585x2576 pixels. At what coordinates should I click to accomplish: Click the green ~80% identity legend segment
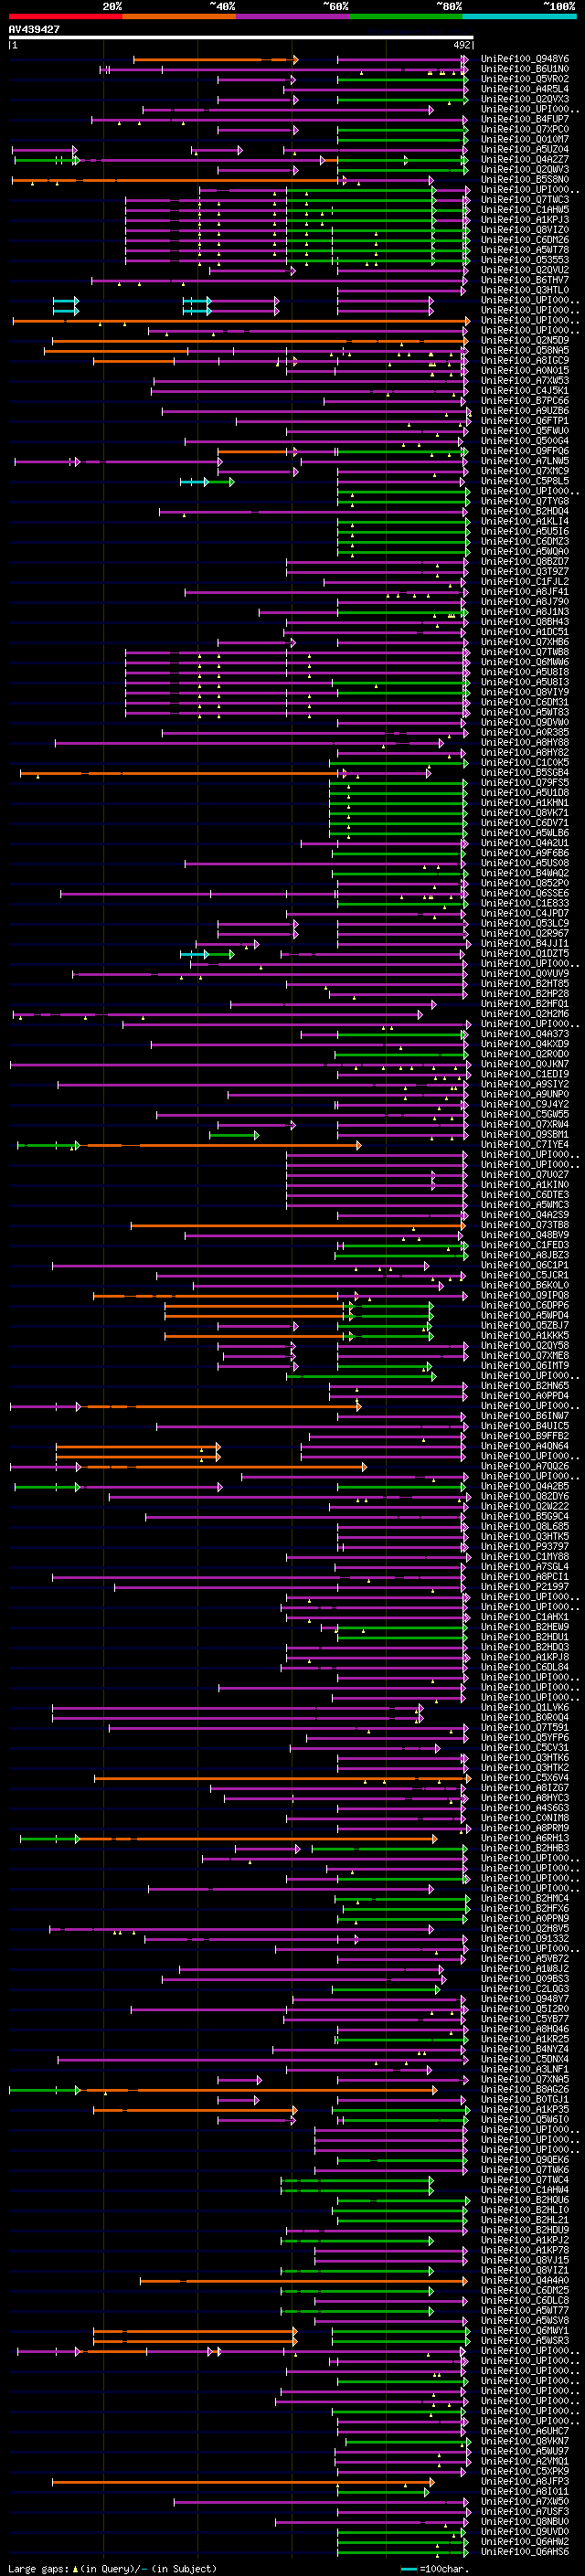406,16
